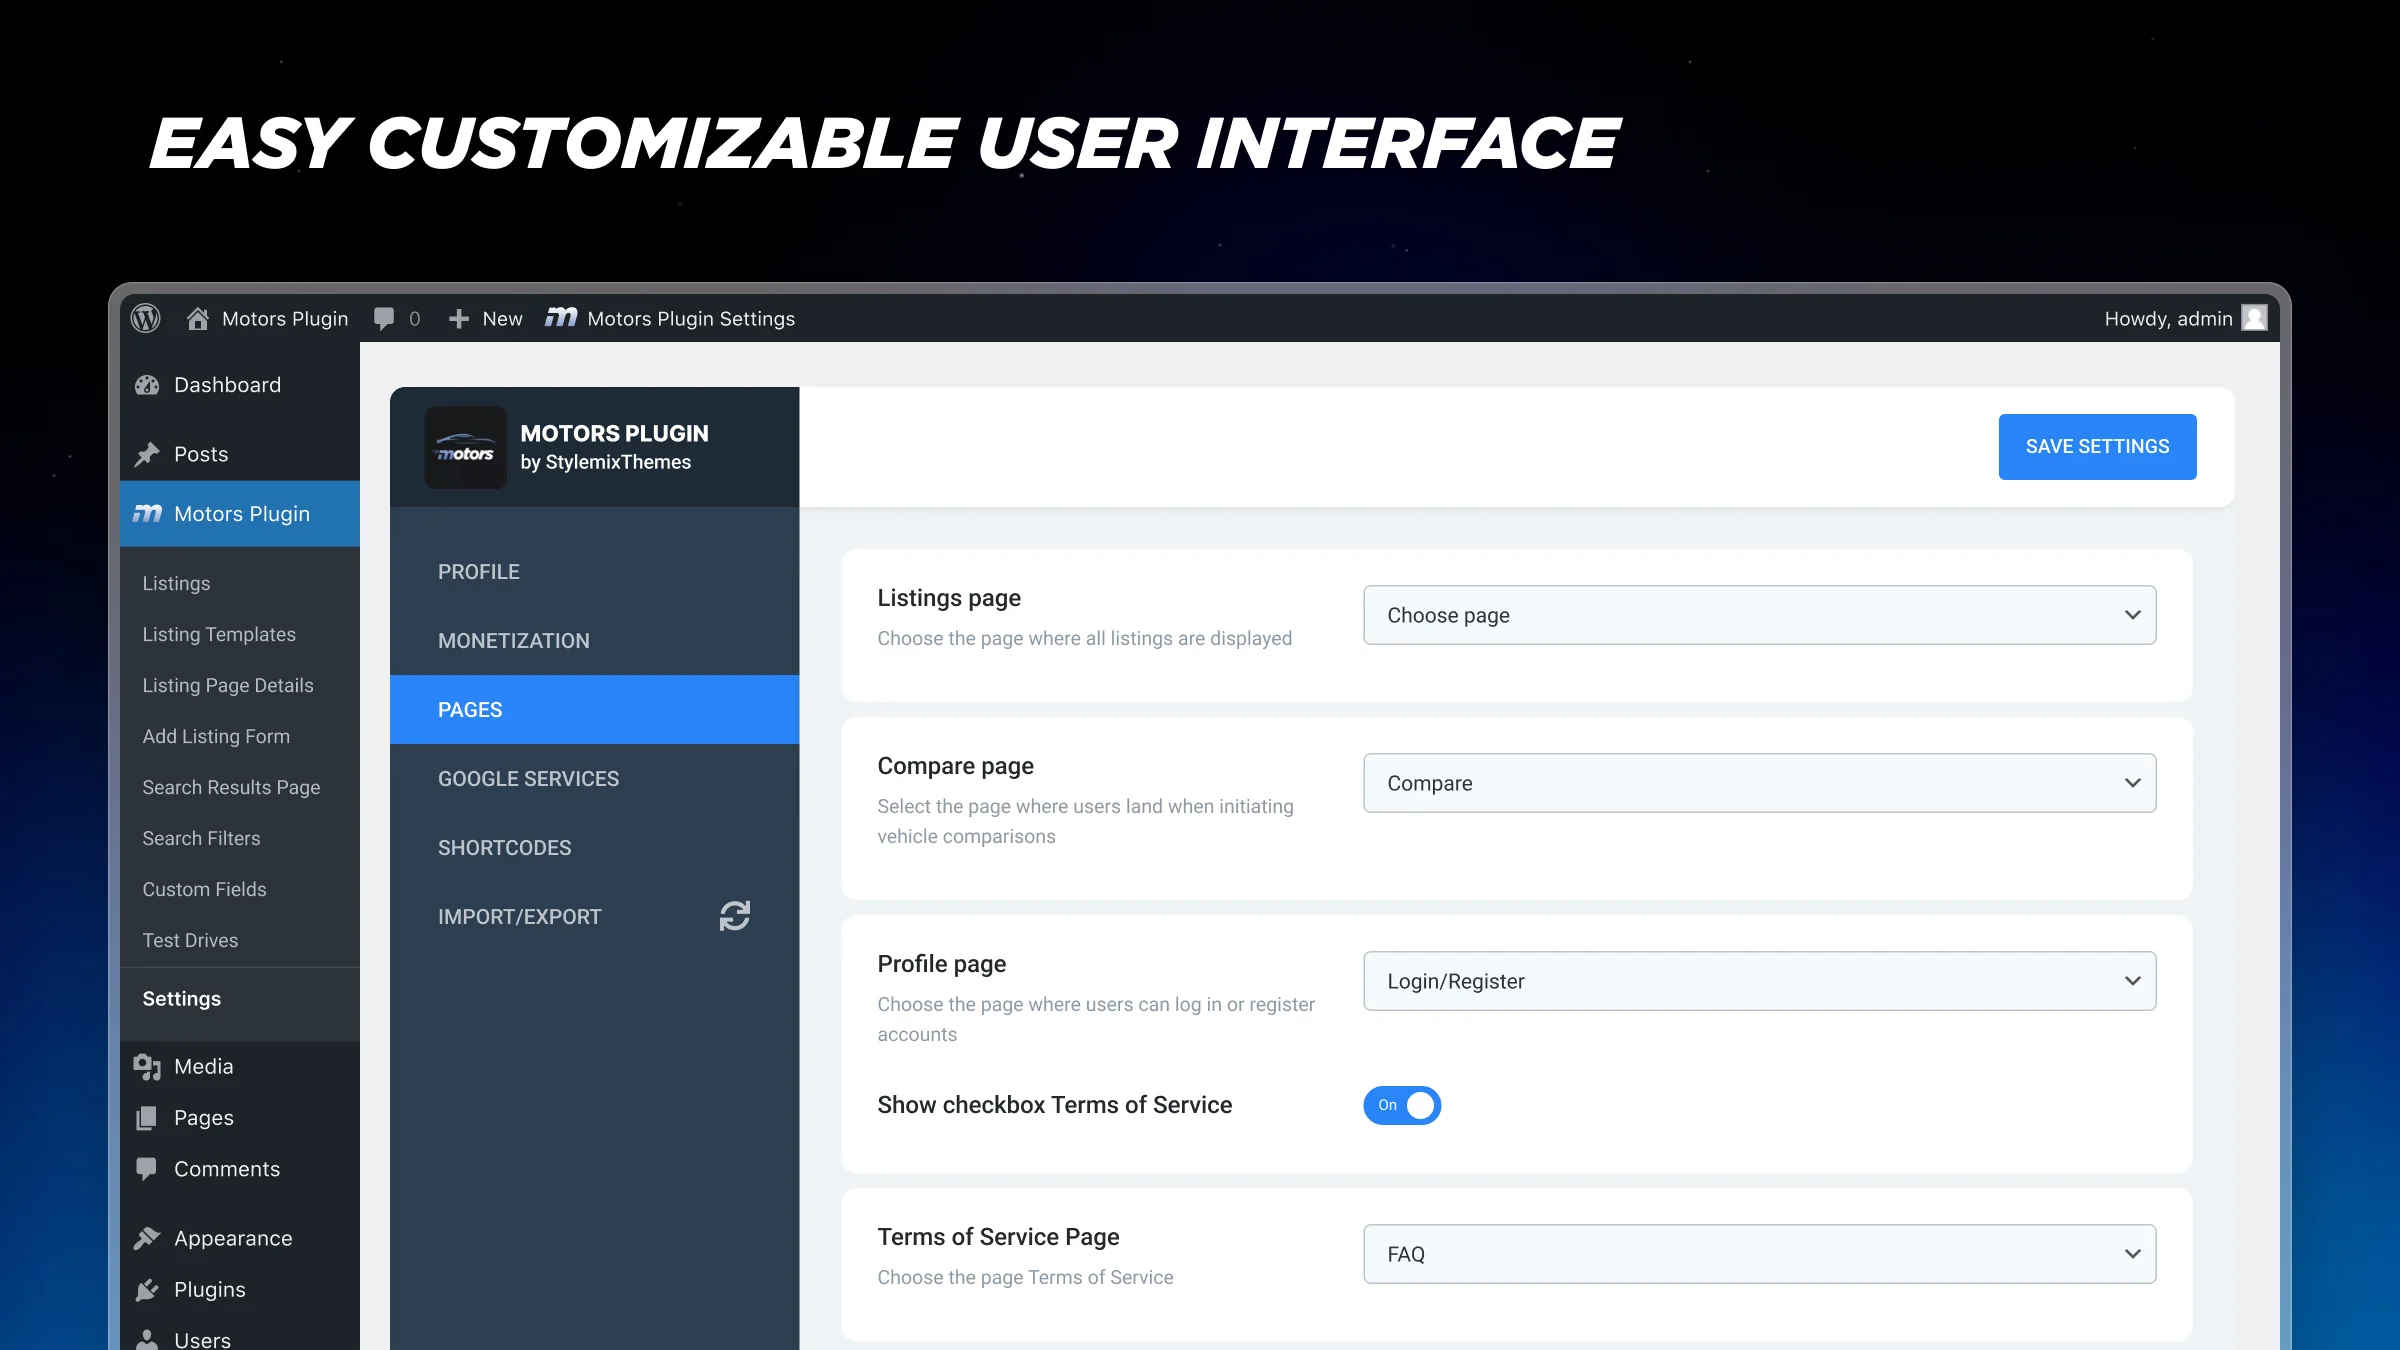
Task: Open Add Listing Form submenu item
Action: coord(216,736)
